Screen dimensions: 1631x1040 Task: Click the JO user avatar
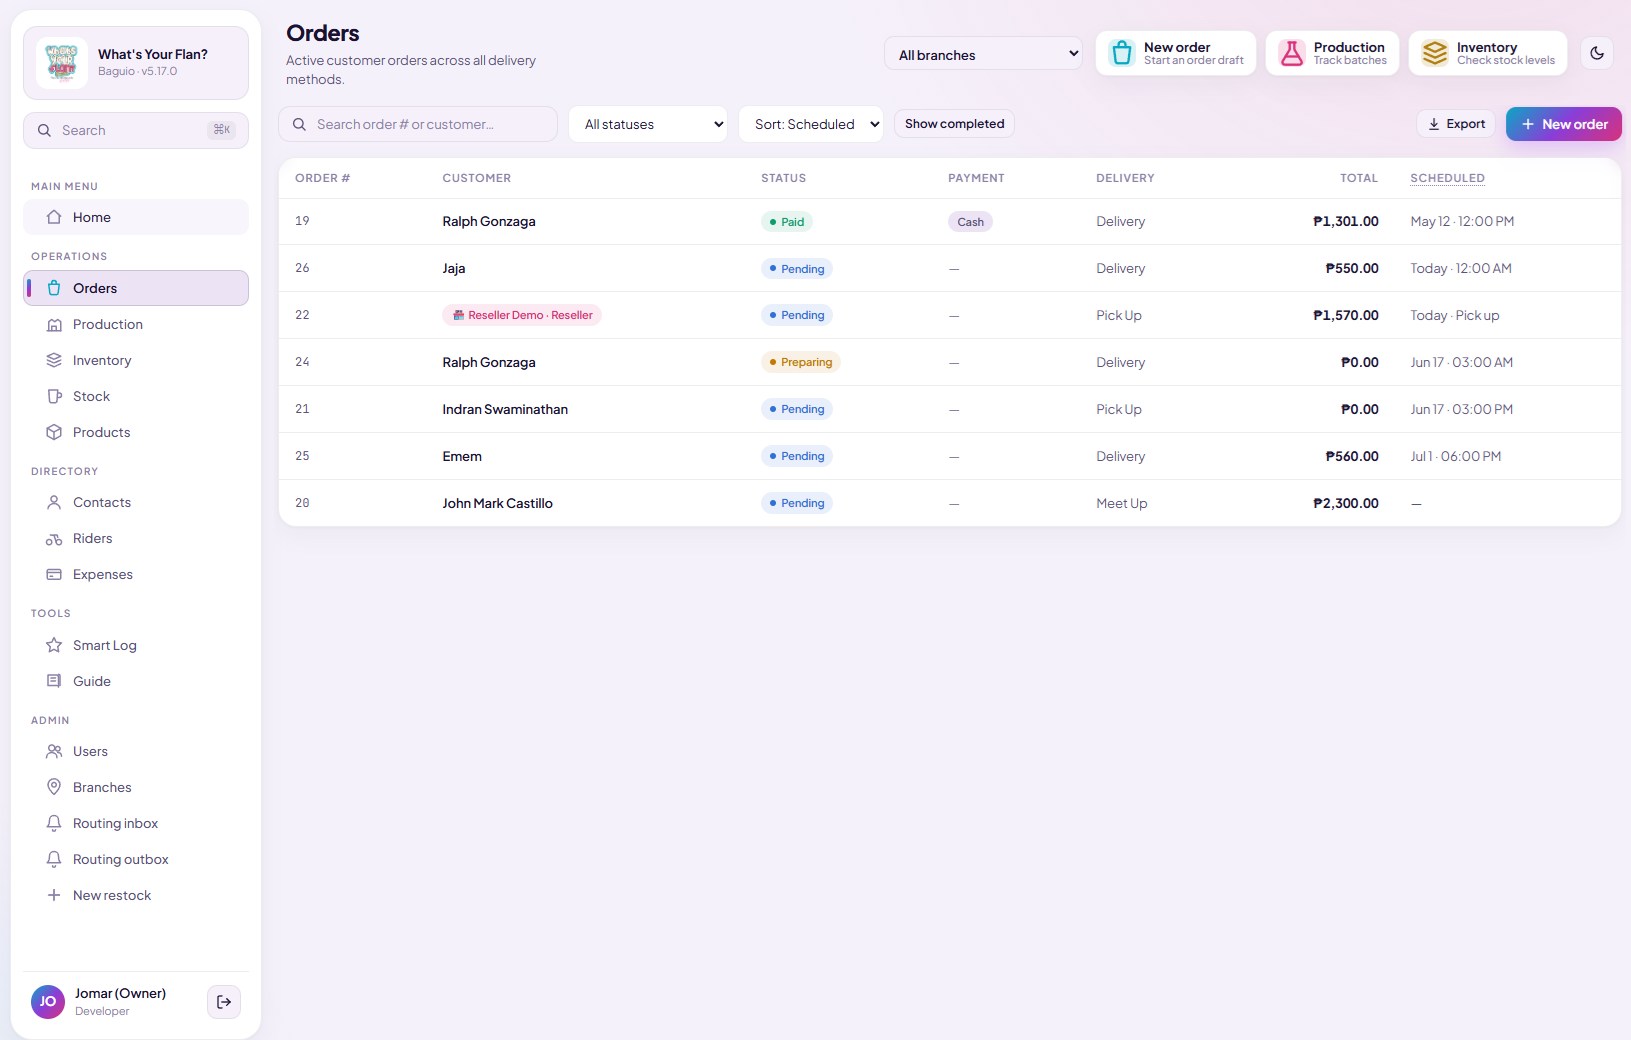[x=48, y=1002]
